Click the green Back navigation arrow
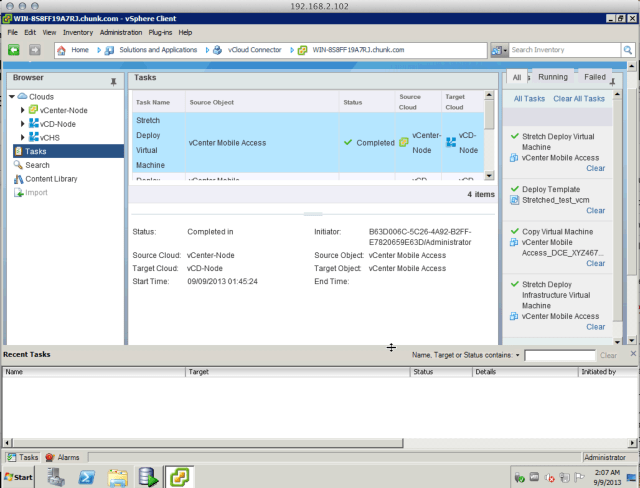 14,50
